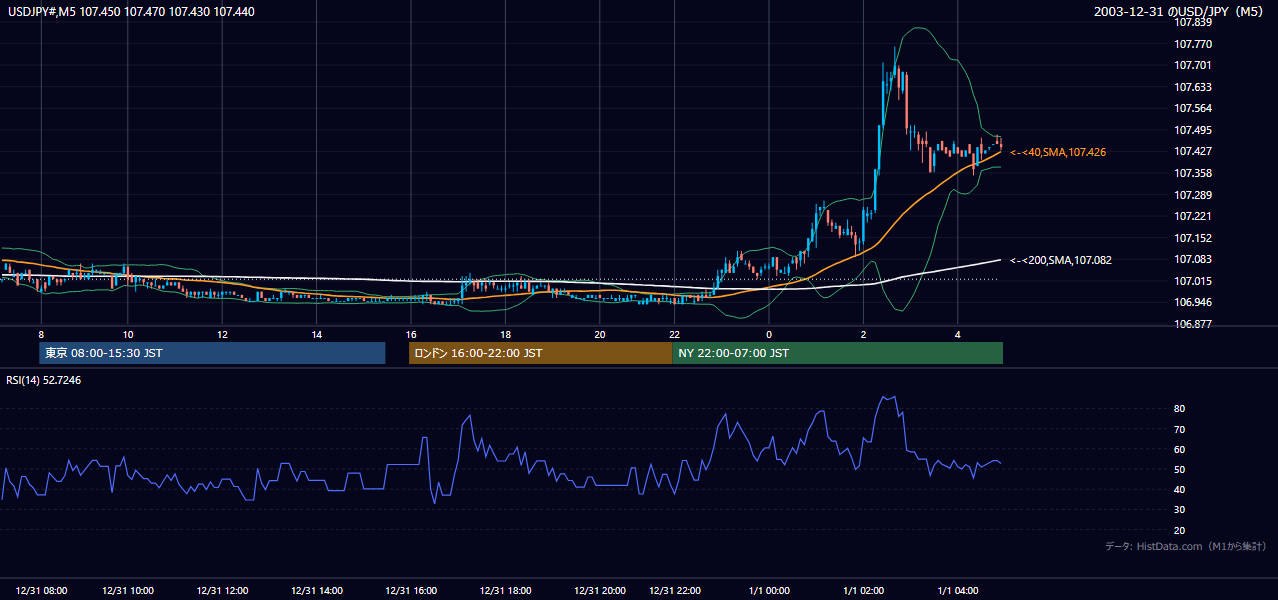Viewport: 1278px width, 600px height.
Task: Select the ロンドン 16:00-22:00 JST session bar
Action: tap(541, 353)
